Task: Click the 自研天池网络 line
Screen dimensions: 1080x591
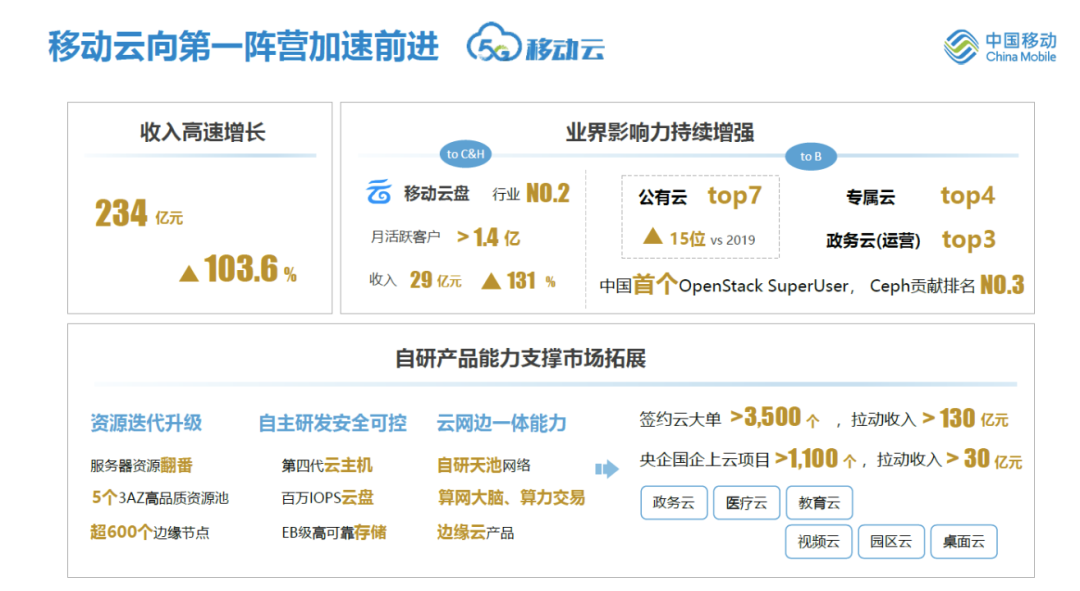Action: (x=484, y=466)
